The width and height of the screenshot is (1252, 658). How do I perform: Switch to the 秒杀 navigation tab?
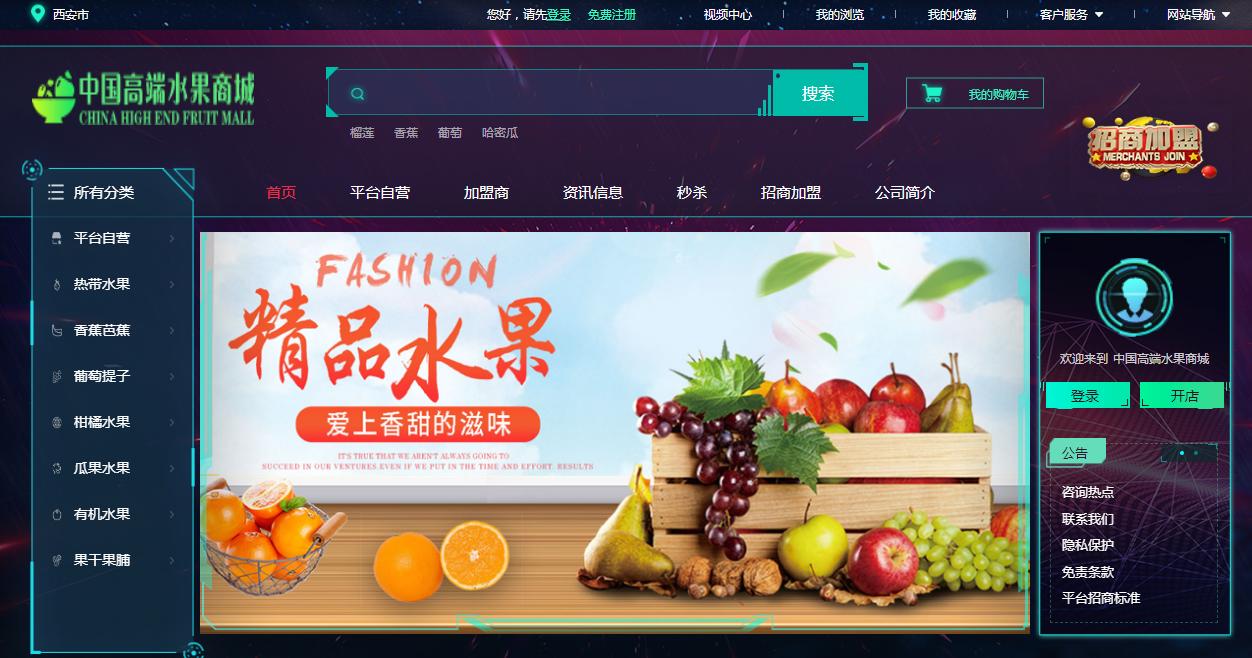point(692,193)
